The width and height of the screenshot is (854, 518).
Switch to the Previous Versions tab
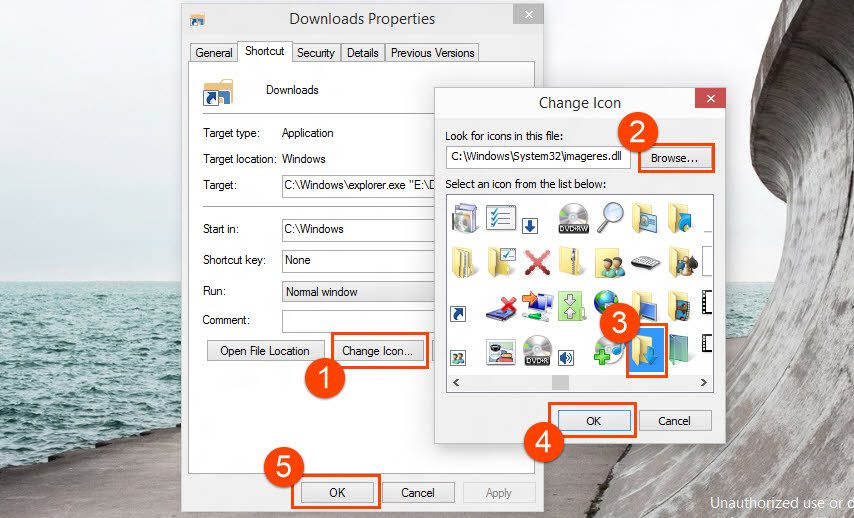[x=432, y=53]
